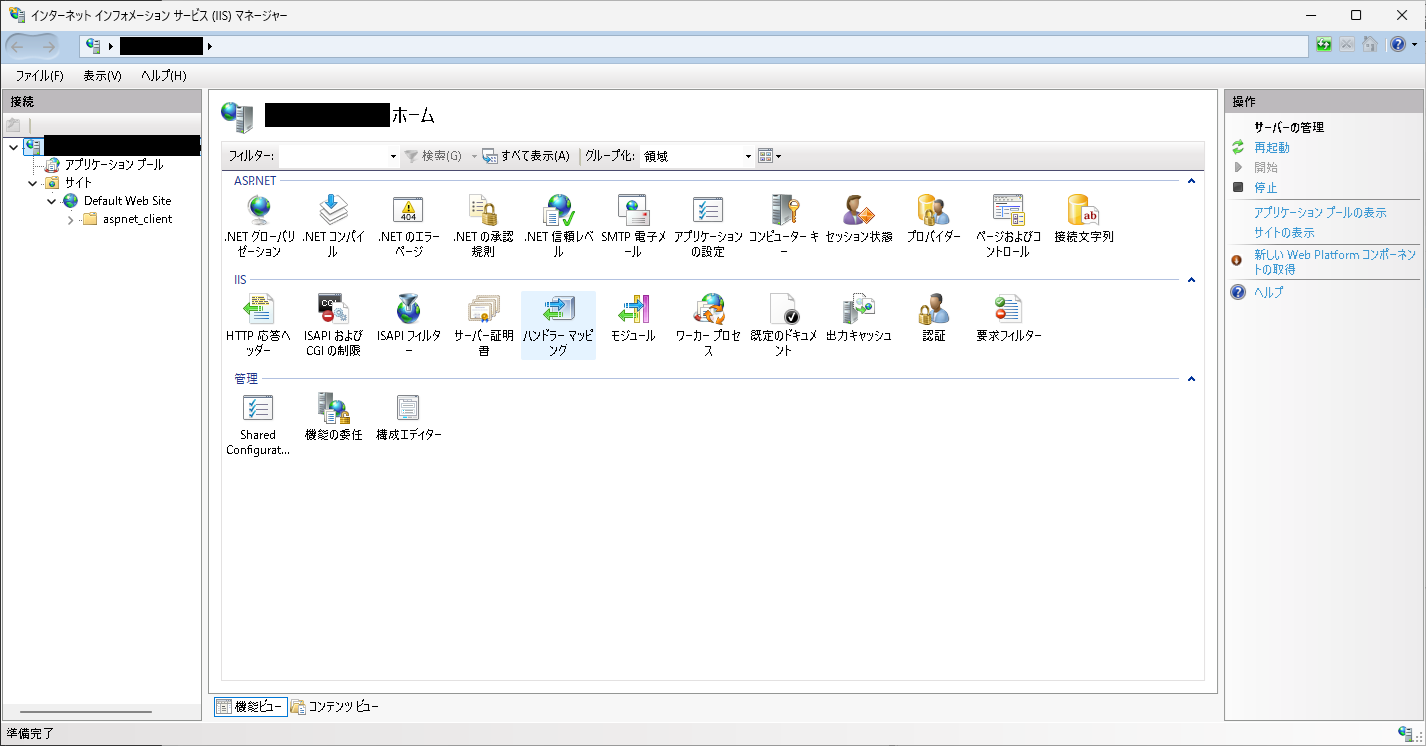
Task: Click すべて表示(A) toolbar button
Action: pyautogui.click(x=526, y=156)
